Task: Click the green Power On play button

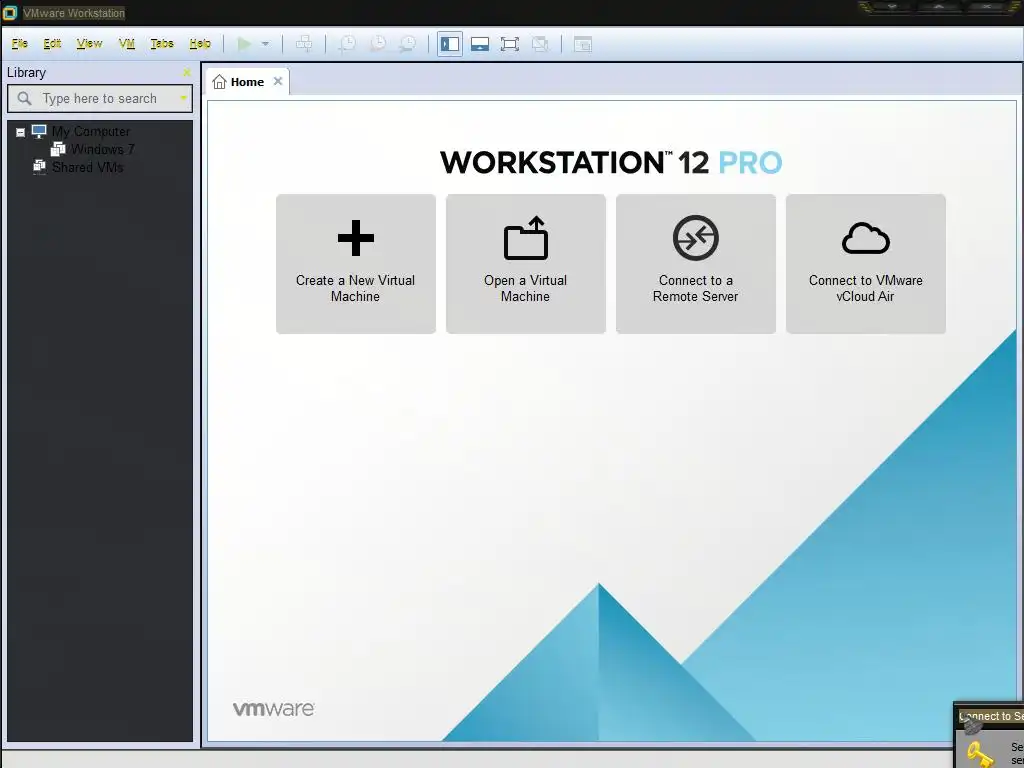Action: 244,44
